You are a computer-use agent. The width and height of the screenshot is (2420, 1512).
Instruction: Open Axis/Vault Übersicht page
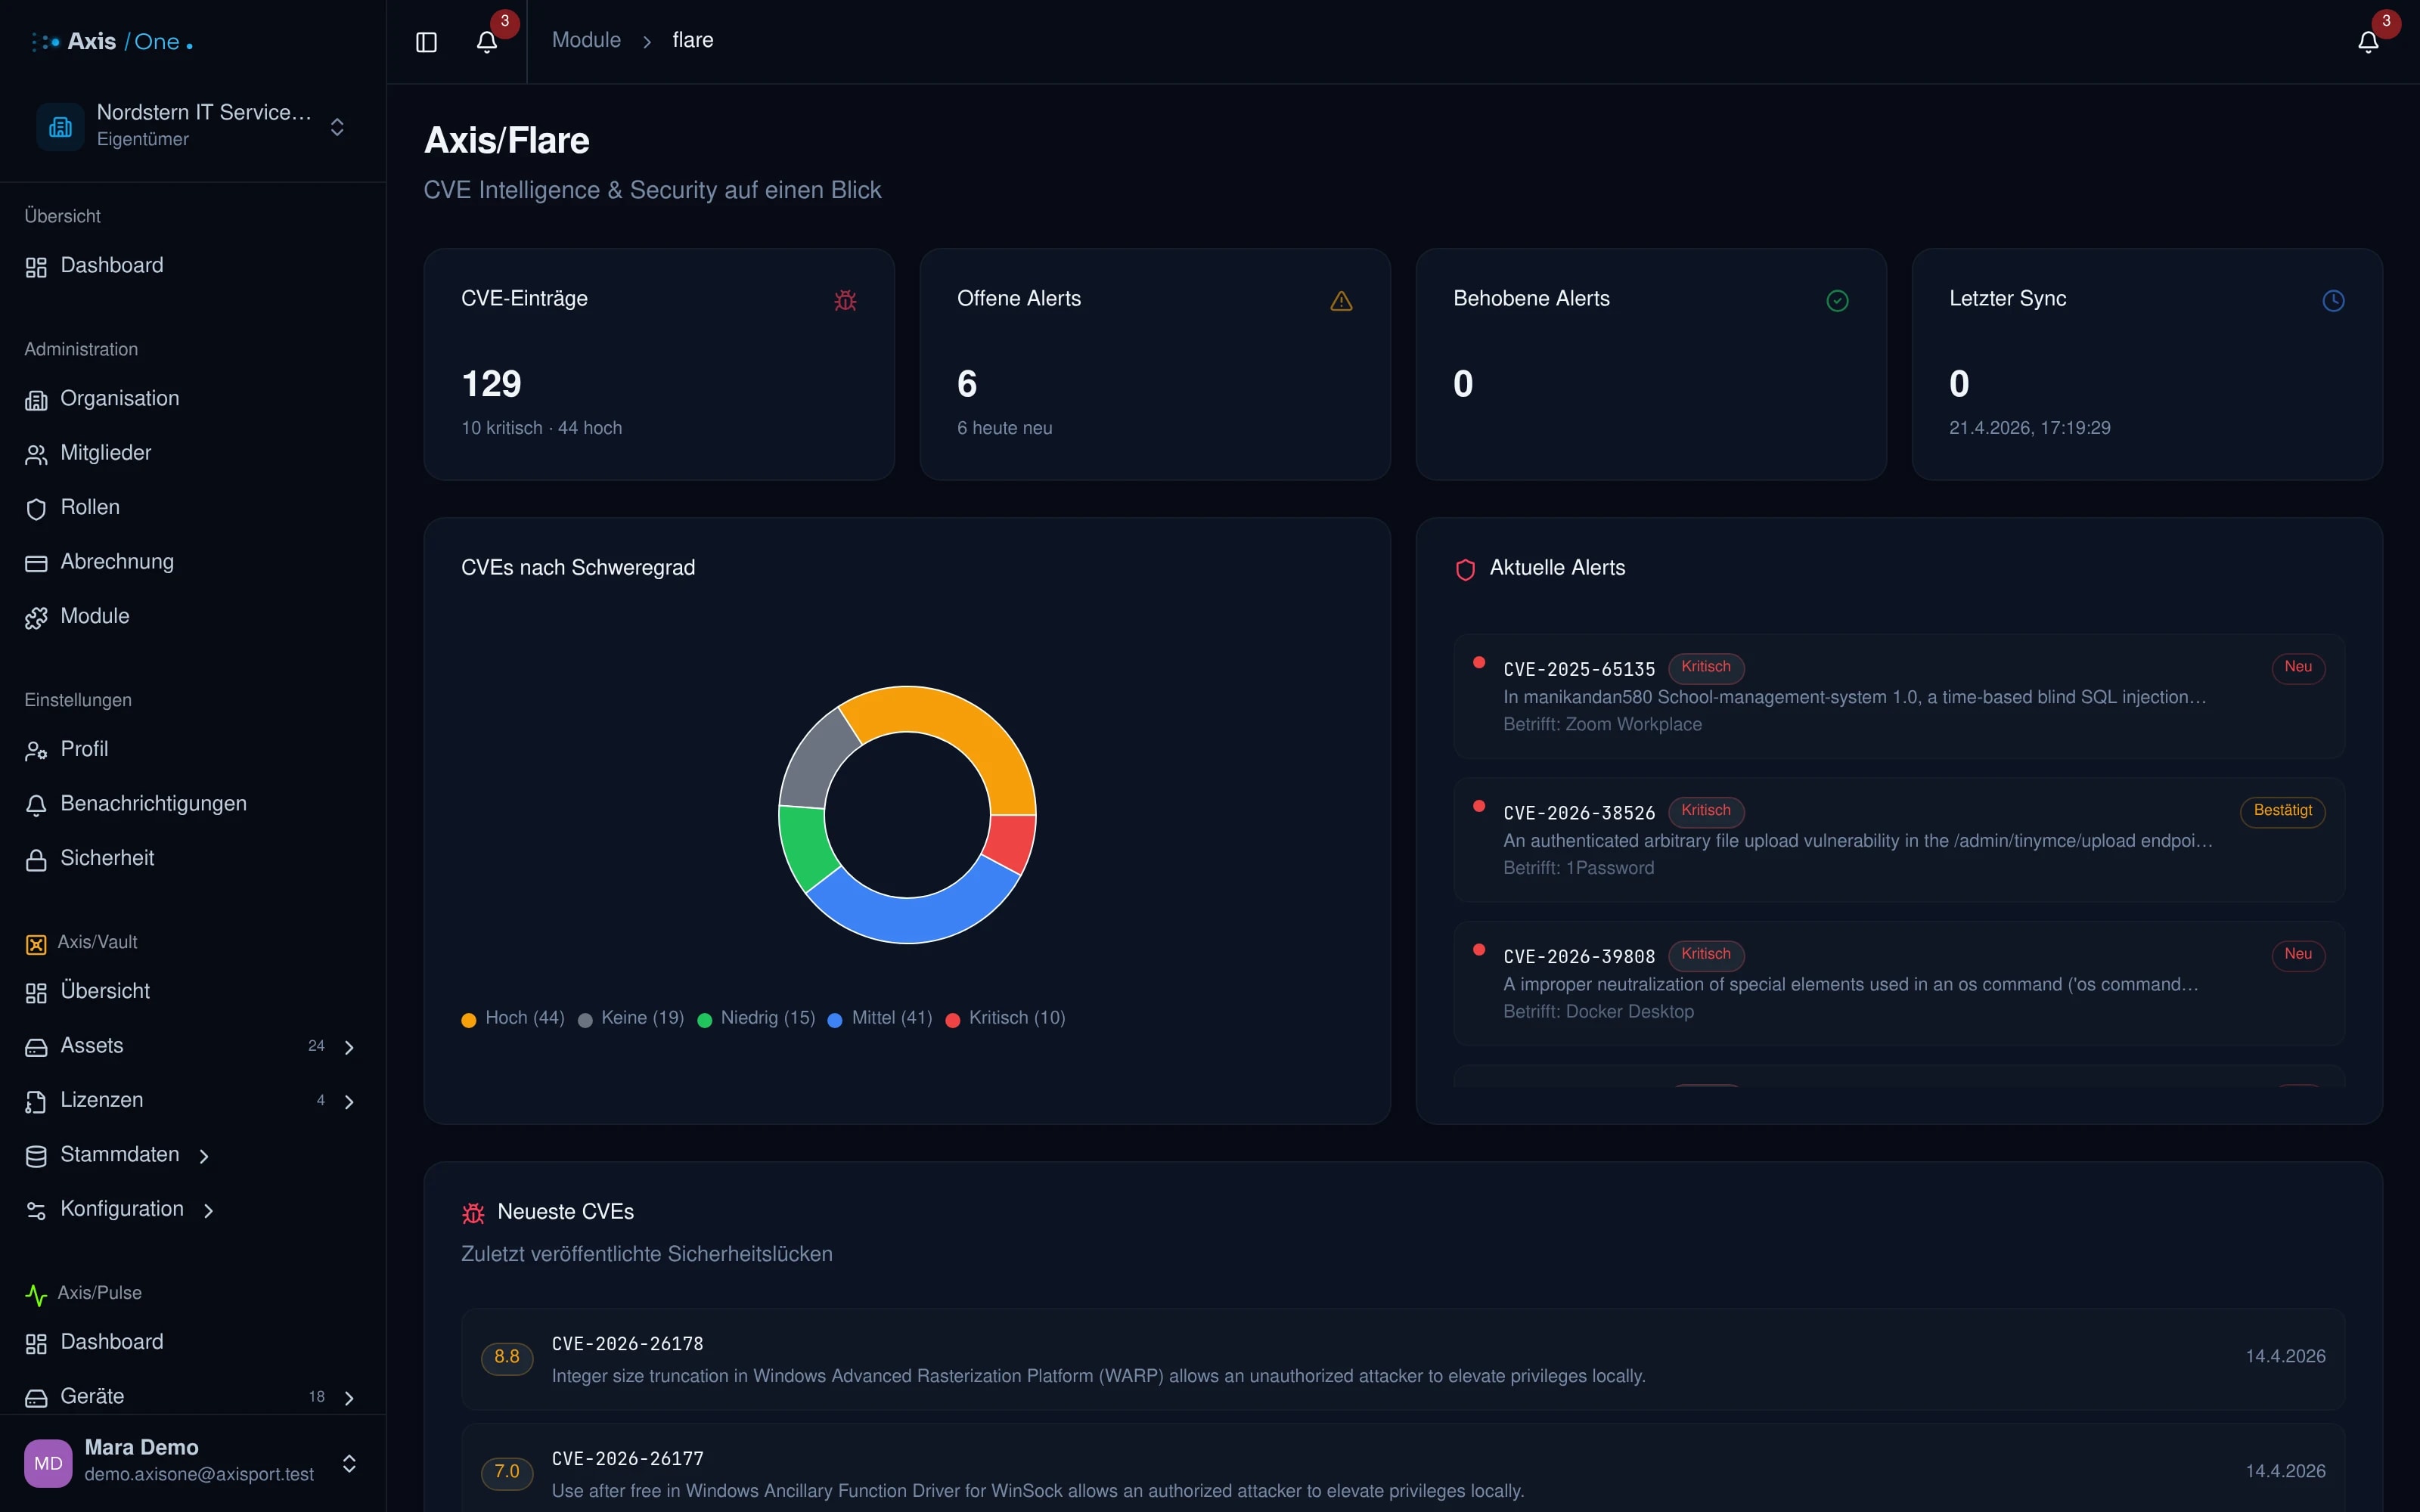click(x=193, y=992)
